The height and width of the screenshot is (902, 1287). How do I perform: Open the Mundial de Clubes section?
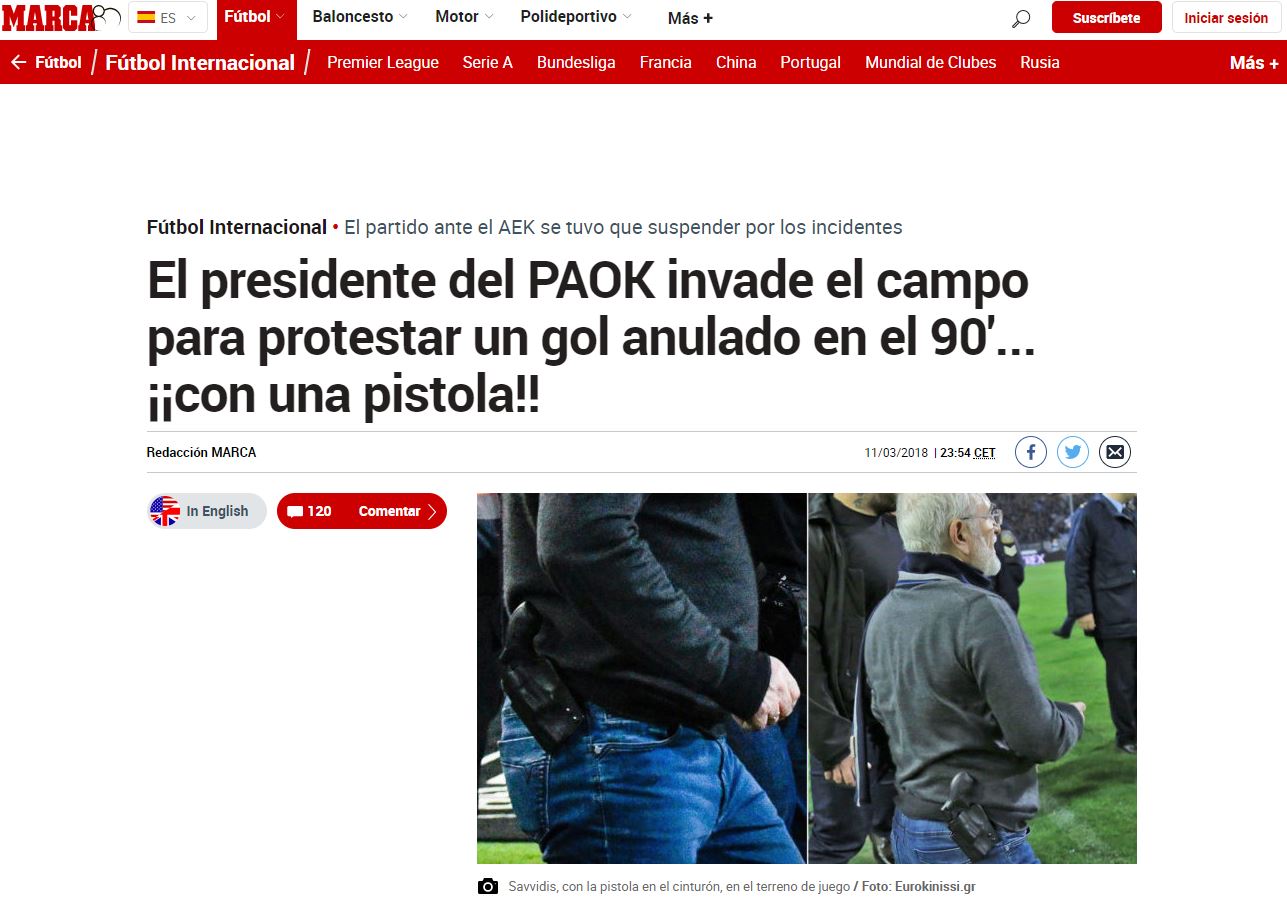[x=930, y=62]
